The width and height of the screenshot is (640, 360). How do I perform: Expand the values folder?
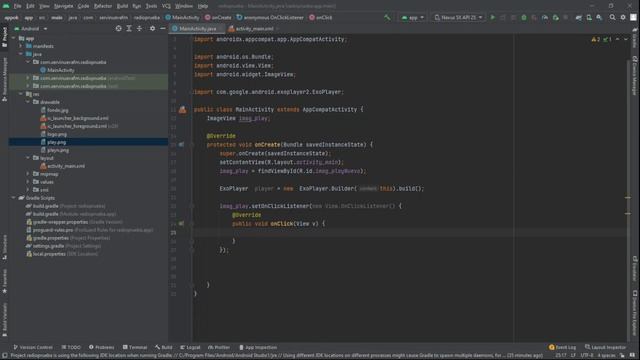pos(28,182)
